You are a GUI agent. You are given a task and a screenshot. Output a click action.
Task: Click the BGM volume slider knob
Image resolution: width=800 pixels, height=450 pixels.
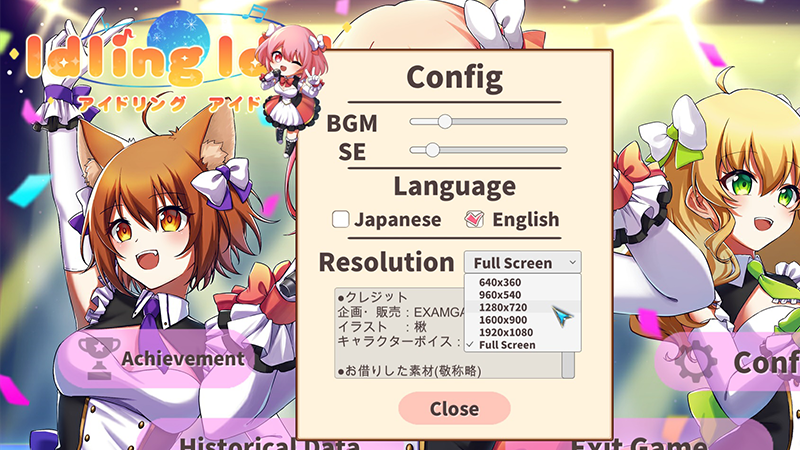click(445, 121)
